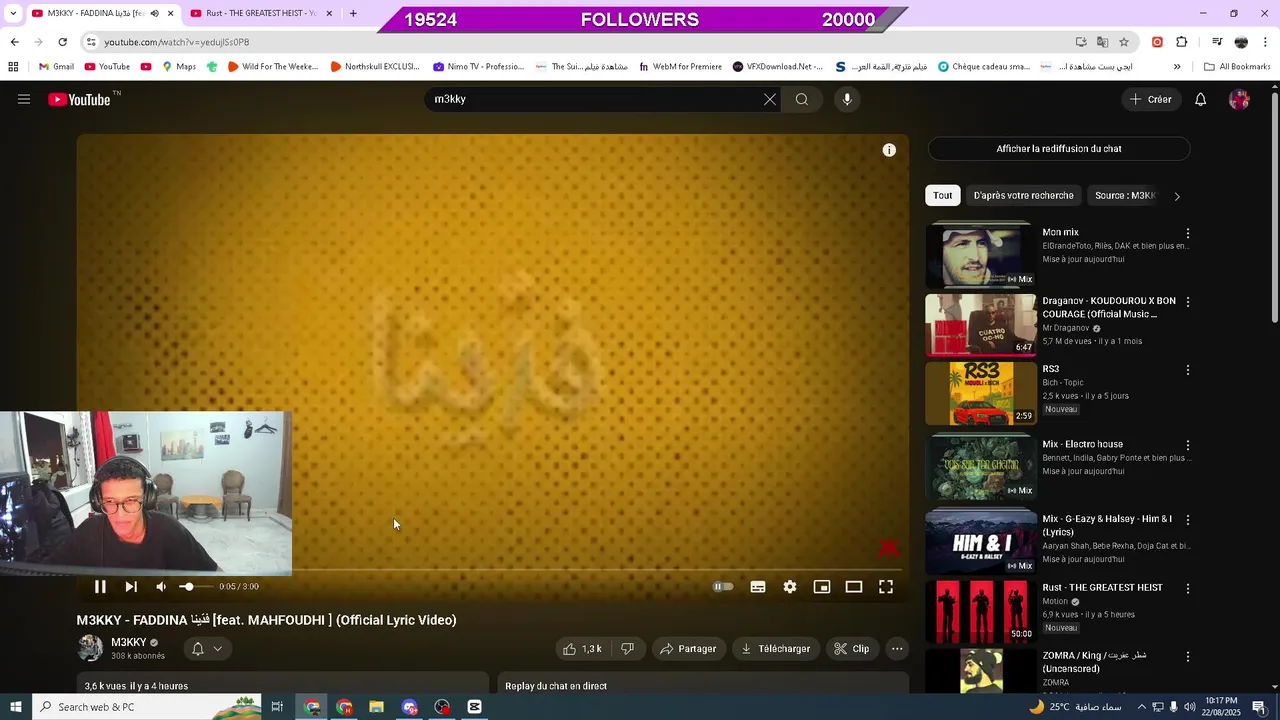Show more filter chips arrow
Image resolution: width=1280 pixels, height=720 pixels.
pos(1177,196)
